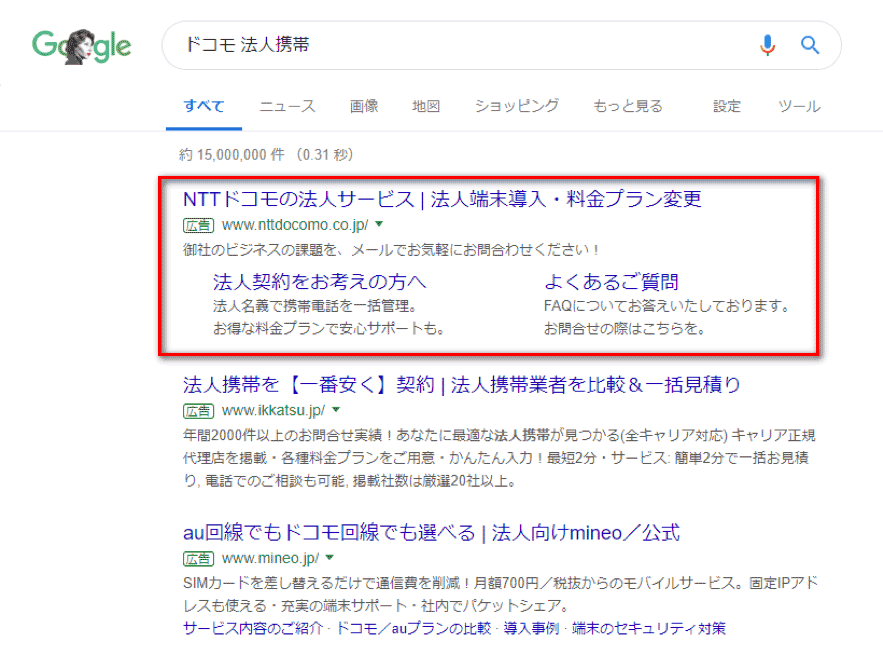883x668 pixels.
Task: Select the すべて tab
Action: (204, 106)
